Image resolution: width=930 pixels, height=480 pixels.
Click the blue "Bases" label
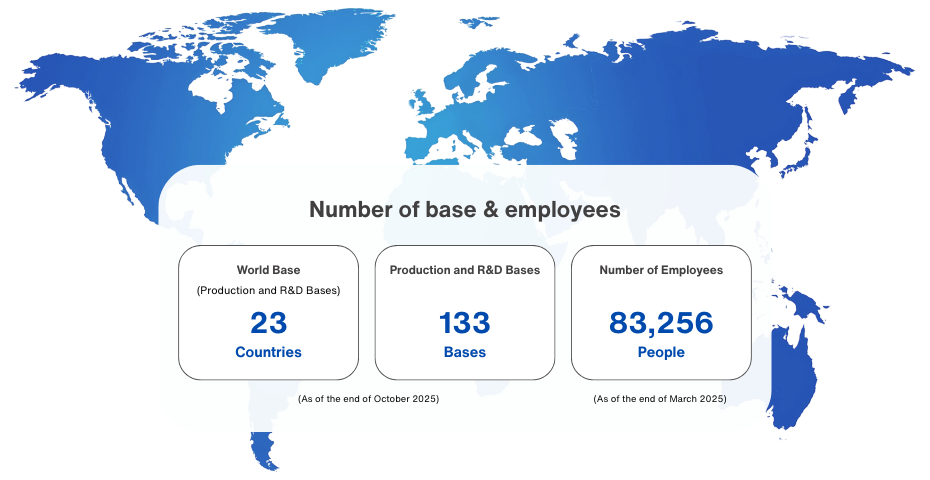click(464, 352)
